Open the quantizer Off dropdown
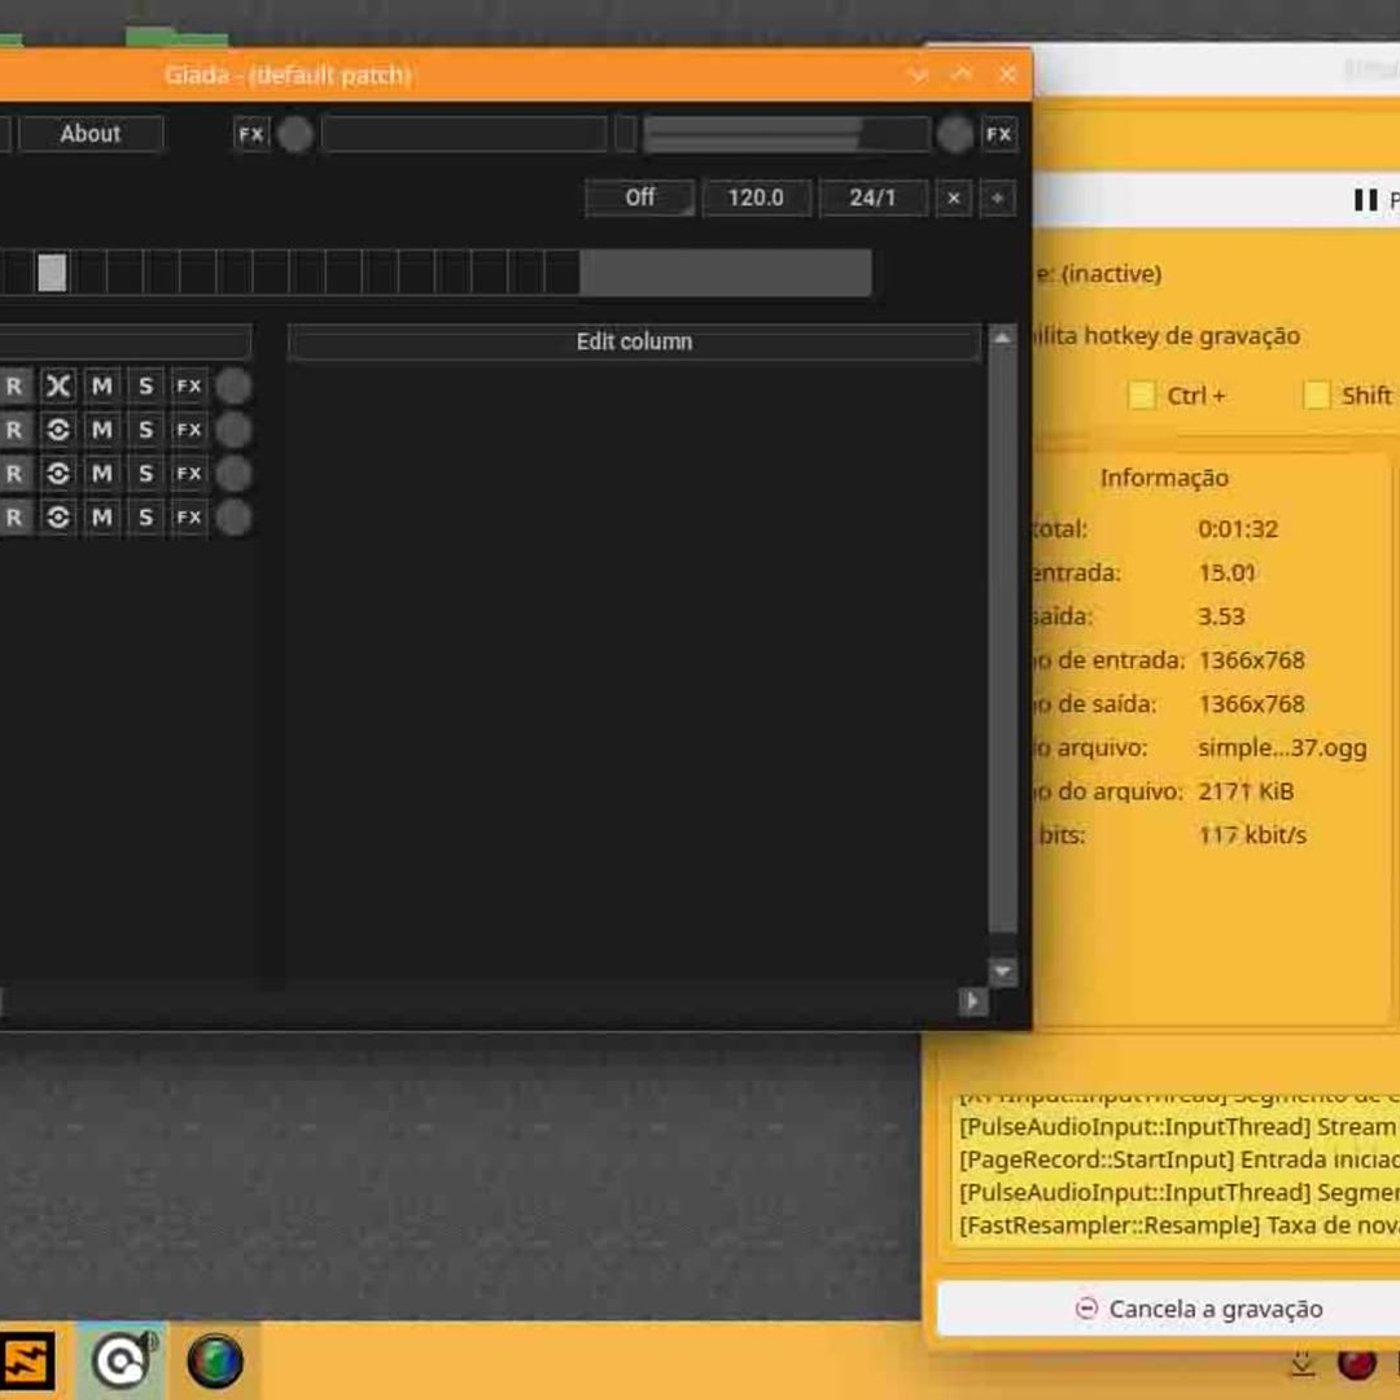This screenshot has height=1400, width=1400. tap(640, 198)
